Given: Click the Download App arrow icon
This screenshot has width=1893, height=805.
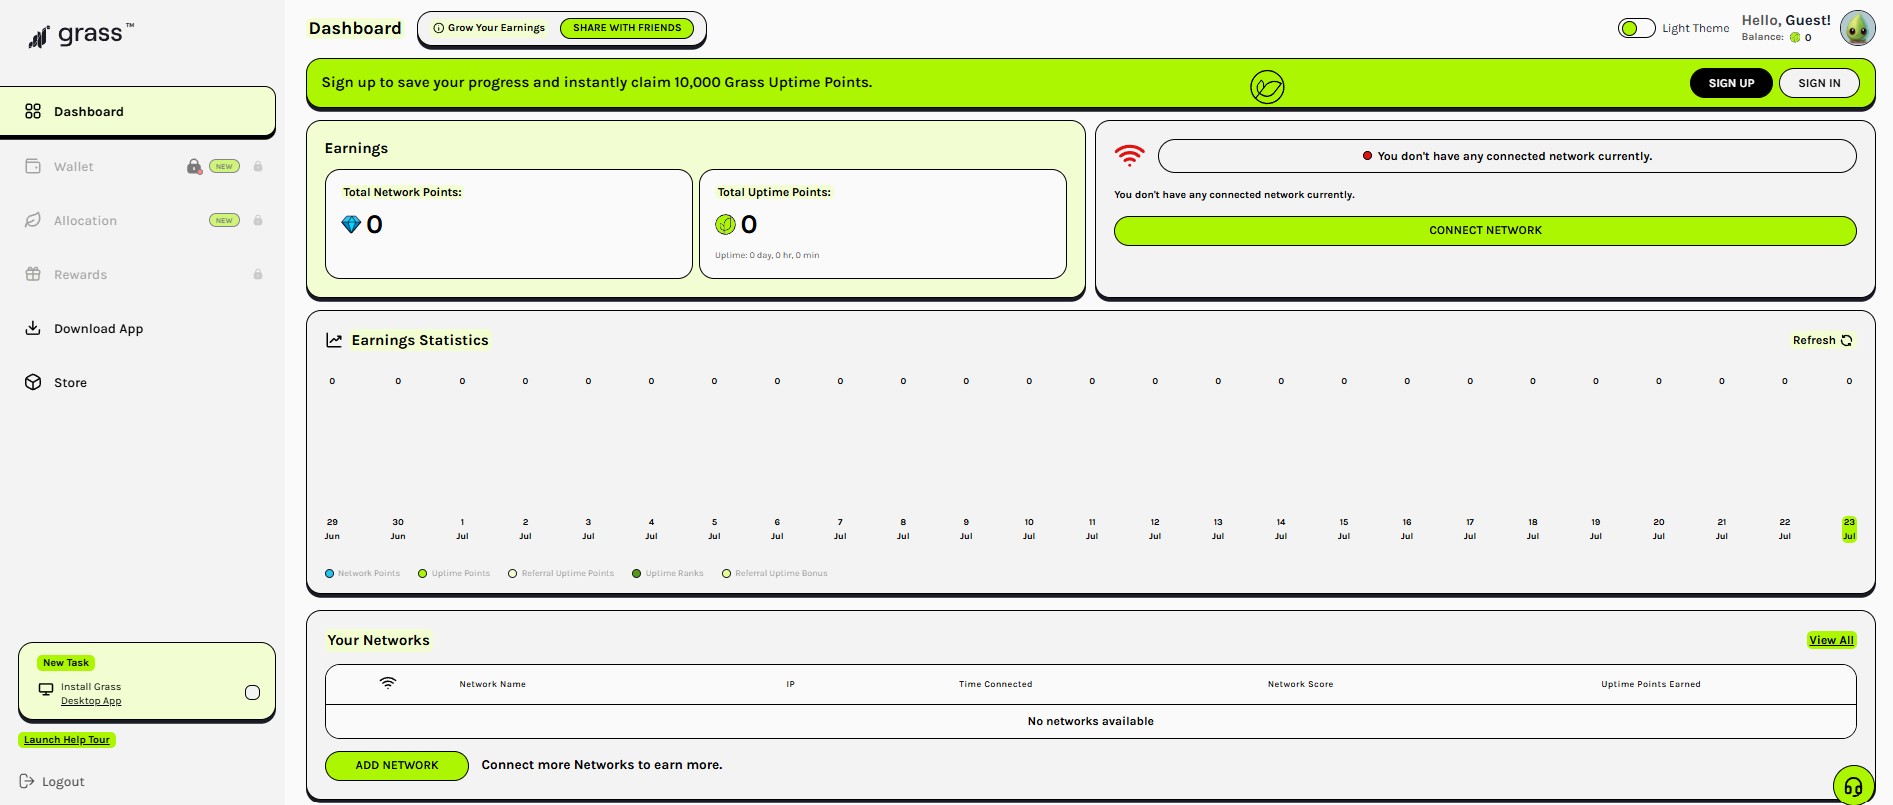Looking at the screenshot, I should coord(33,328).
